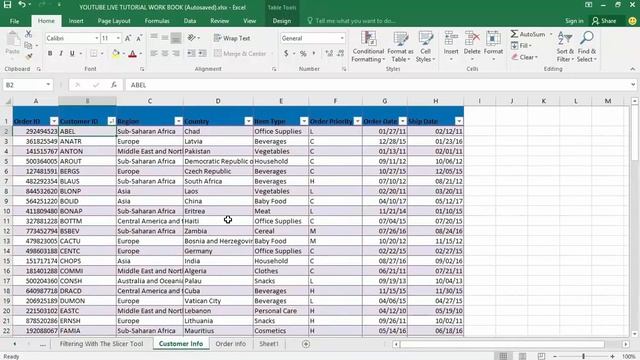640x360 pixels.
Task: Click the Increase Indent icon
Action: coord(202,53)
